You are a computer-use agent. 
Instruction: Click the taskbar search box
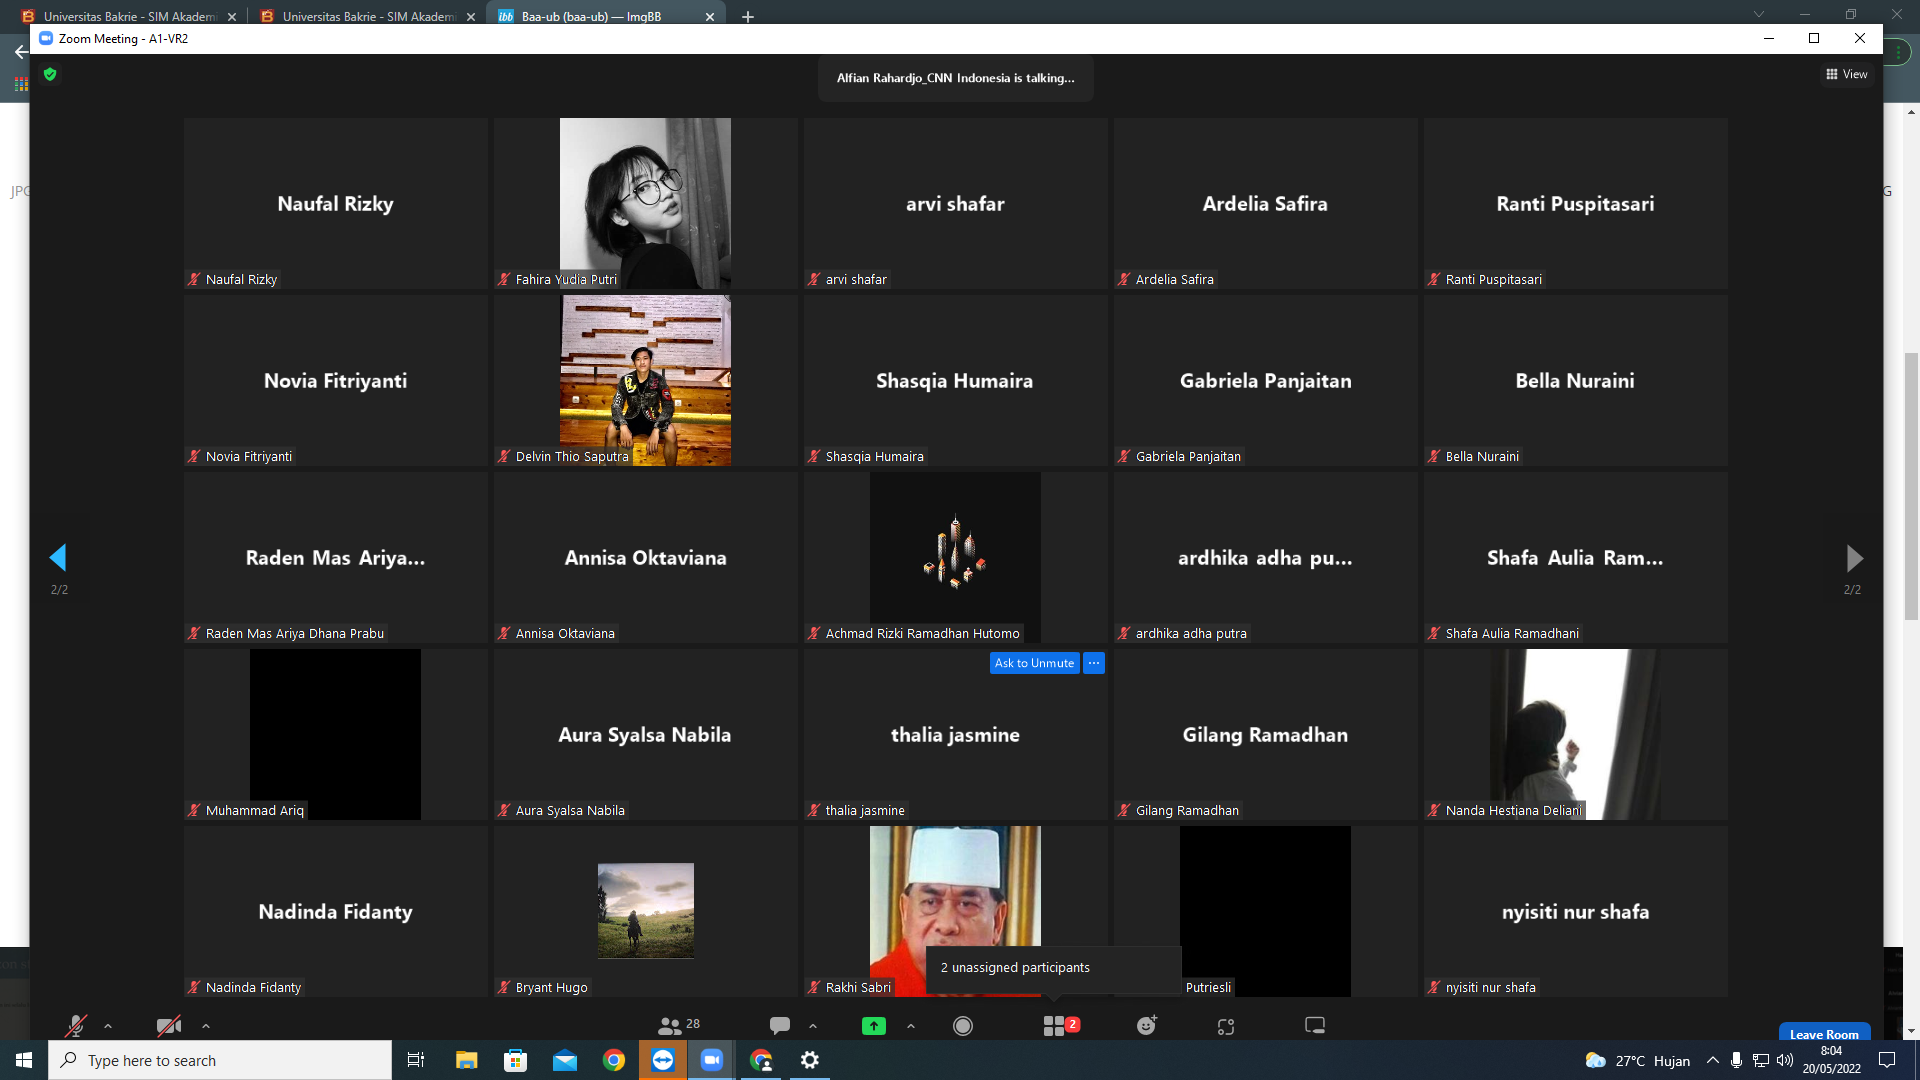coord(220,1060)
